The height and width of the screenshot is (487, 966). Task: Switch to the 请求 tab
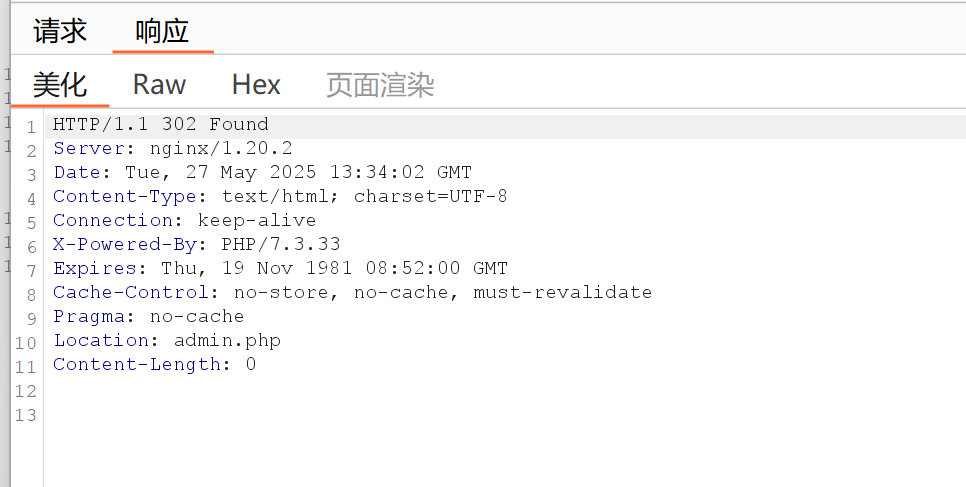pyautogui.click(x=60, y=31)
